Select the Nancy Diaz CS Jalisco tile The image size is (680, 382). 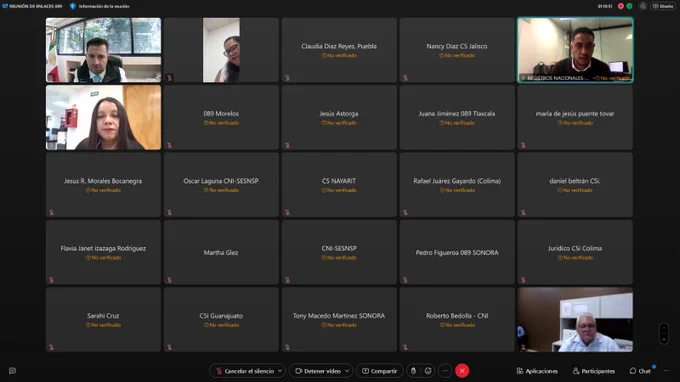[x=457, y=50]
